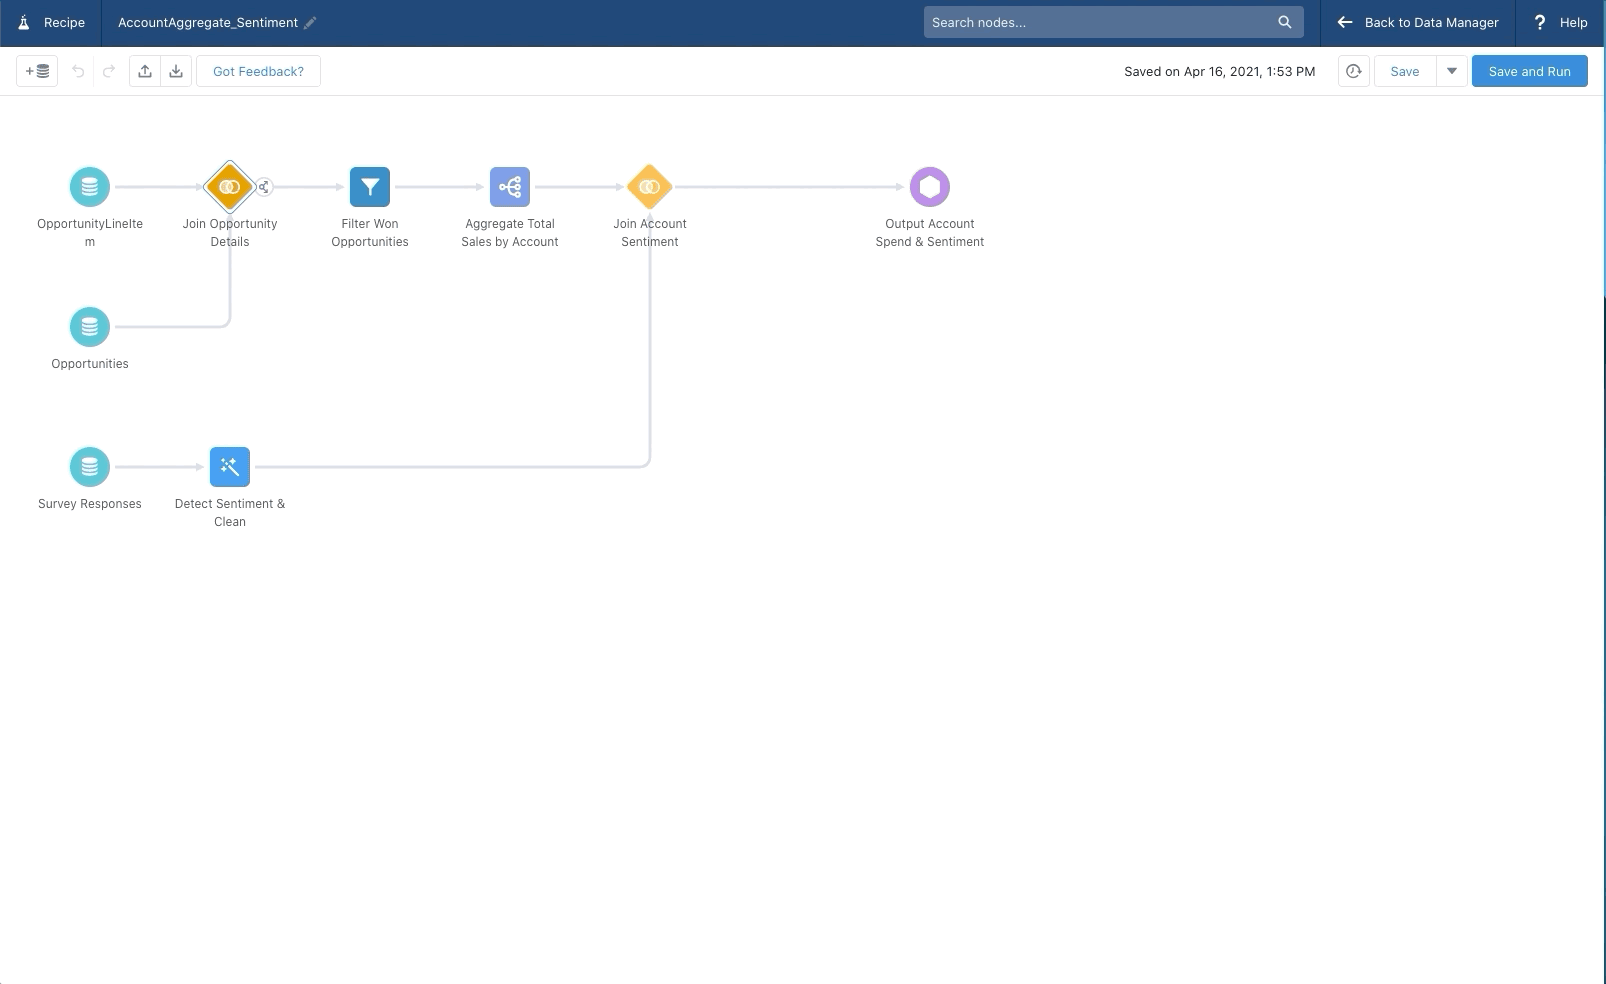Image resolution: width=1606 pixels, height=984 pixels.
Task: Click the upload recipe icon
Action: [145, 71]
